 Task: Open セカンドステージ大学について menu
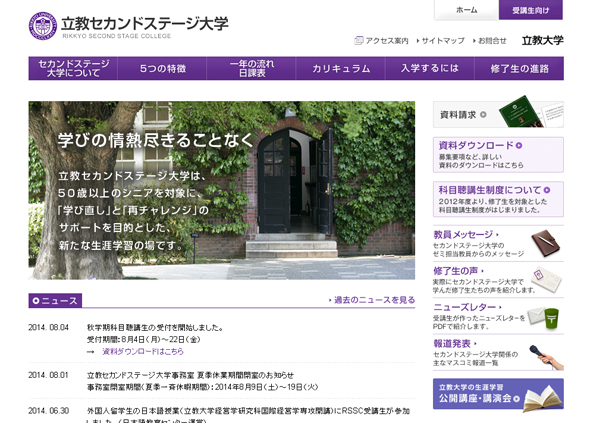(x=73, y=68)
